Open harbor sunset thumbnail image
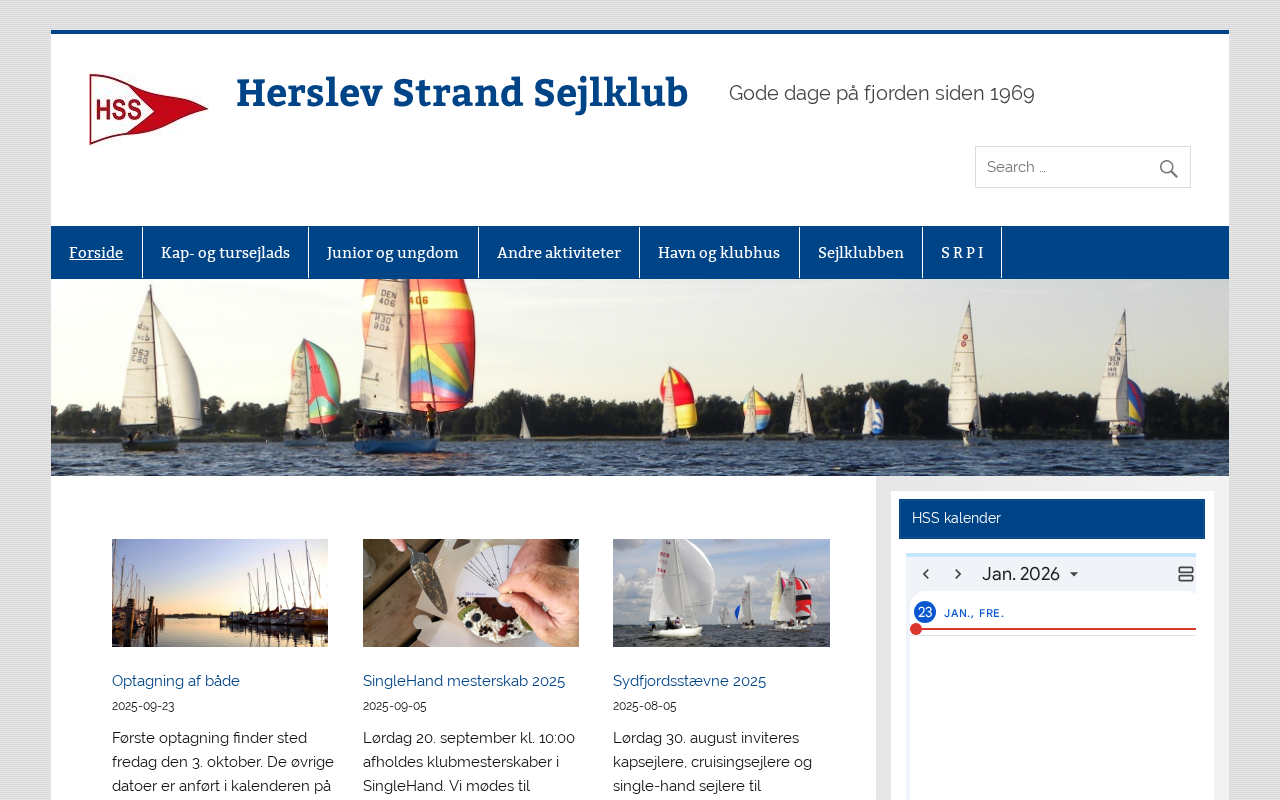This screenshot has width=1280, height=800. [220, 593]
